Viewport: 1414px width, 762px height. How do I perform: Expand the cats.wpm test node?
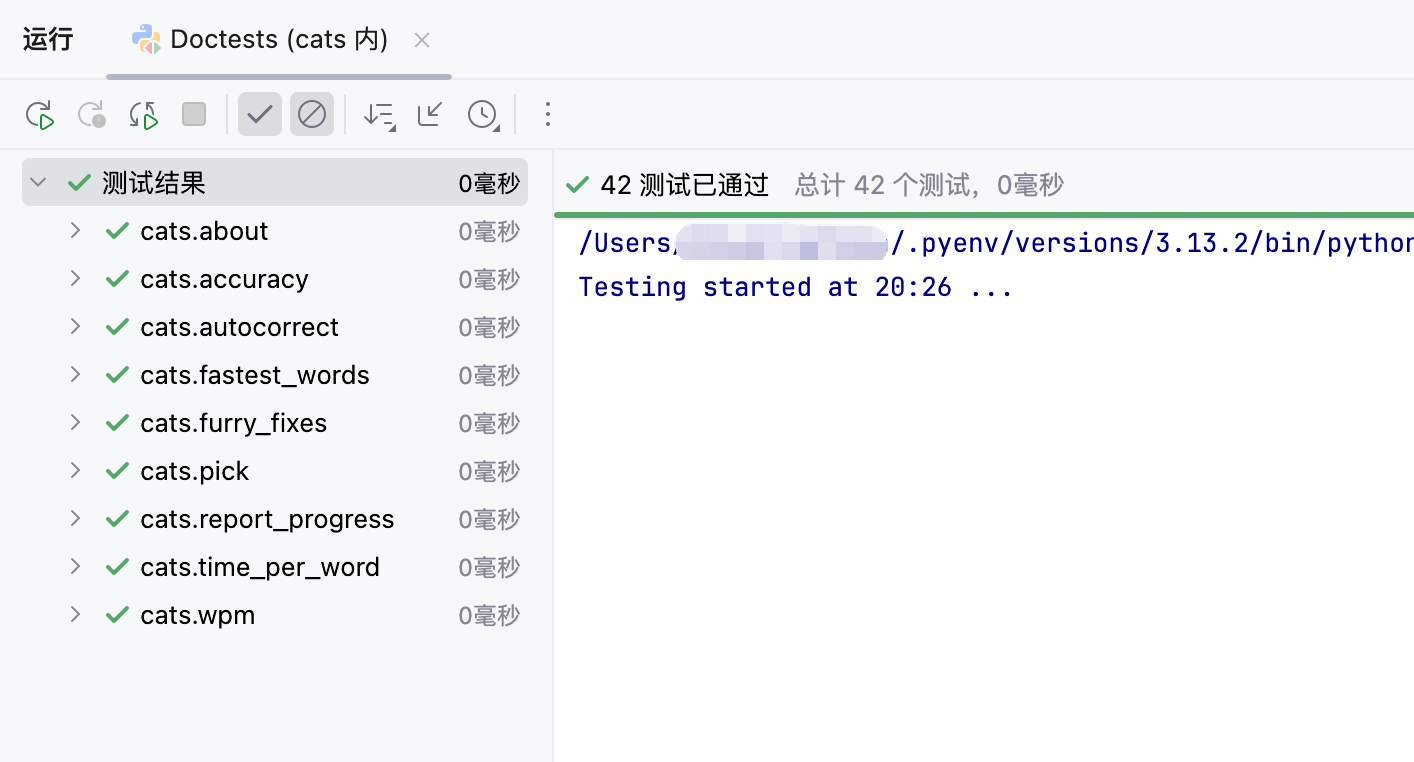point(75,615)
